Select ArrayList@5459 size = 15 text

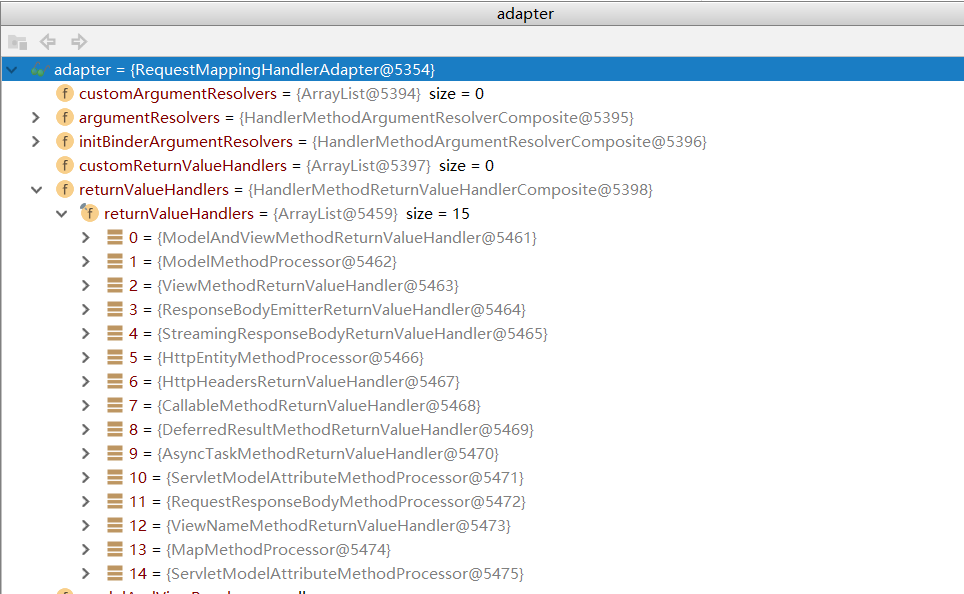tap(371, 213)
